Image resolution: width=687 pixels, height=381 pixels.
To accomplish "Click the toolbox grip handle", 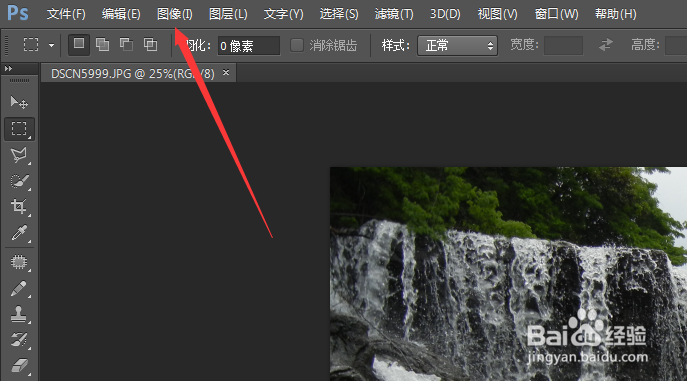I will click(19, 81).
